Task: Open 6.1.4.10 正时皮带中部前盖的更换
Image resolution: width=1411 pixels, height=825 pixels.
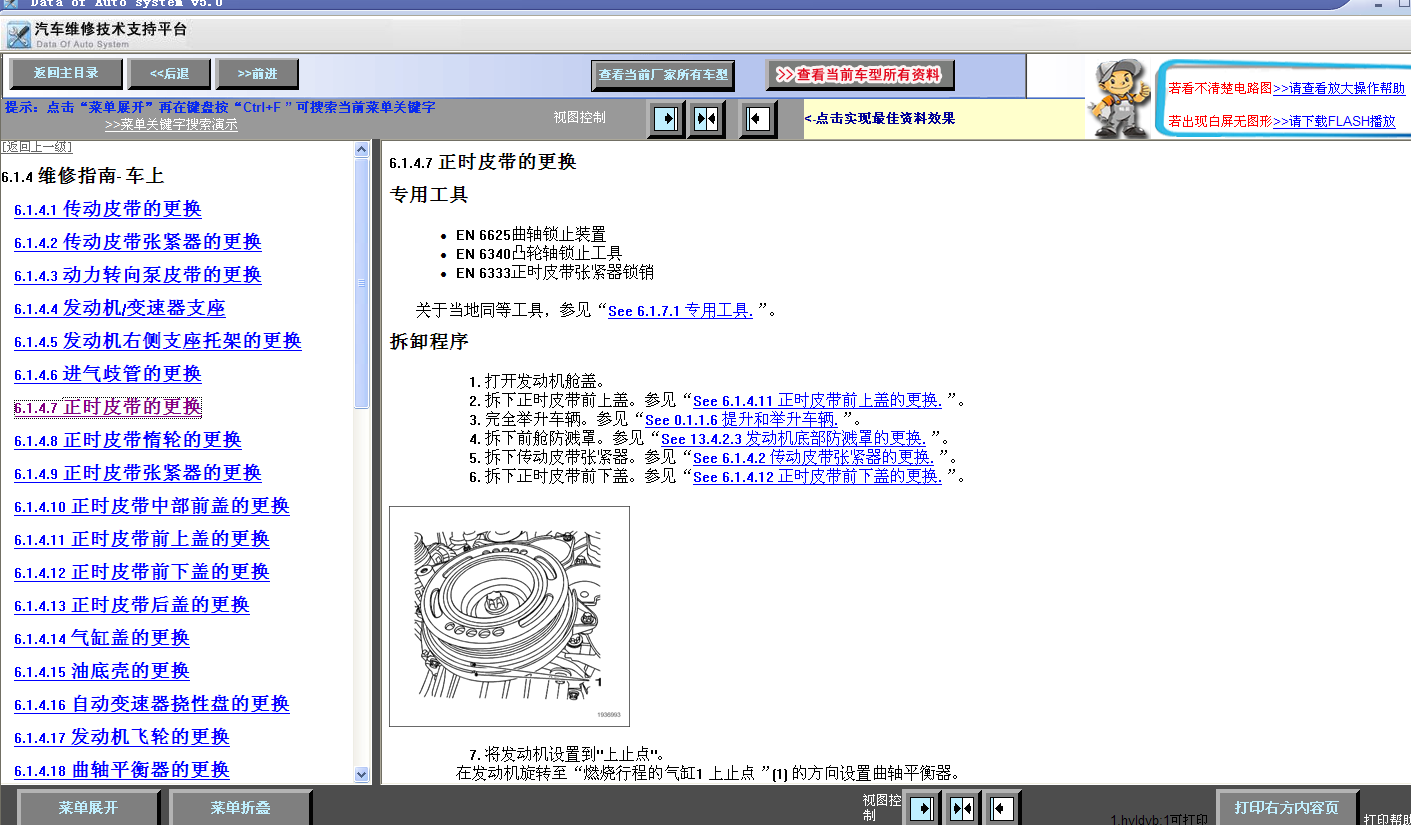Action: tap(152, 506)
